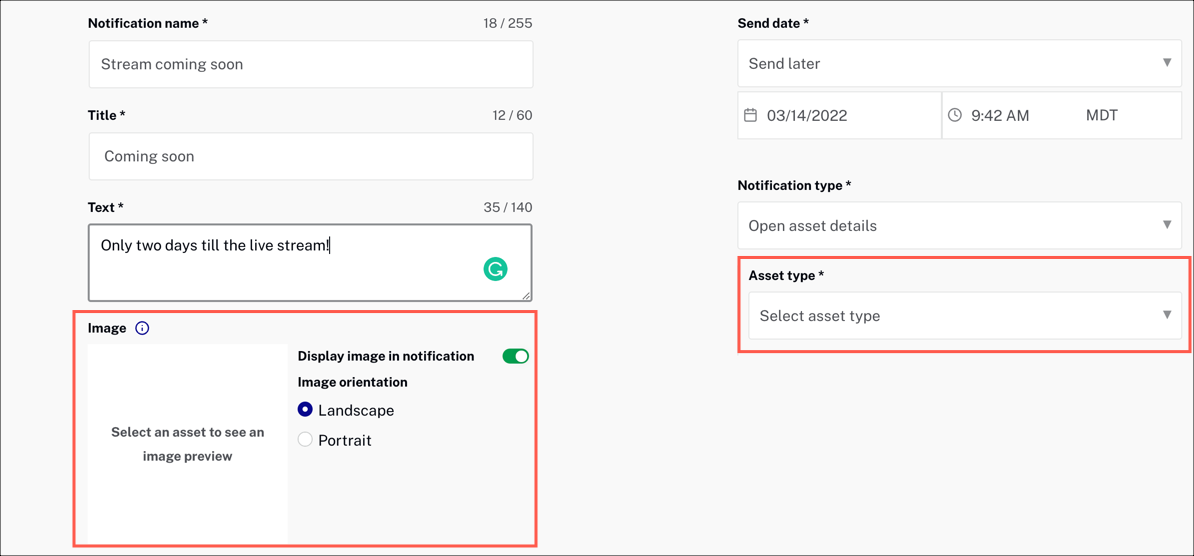Image resolution: width=1194 pixels, height=556 pixels.
Task: Click the Image orientation label
Action: [353, 382]
